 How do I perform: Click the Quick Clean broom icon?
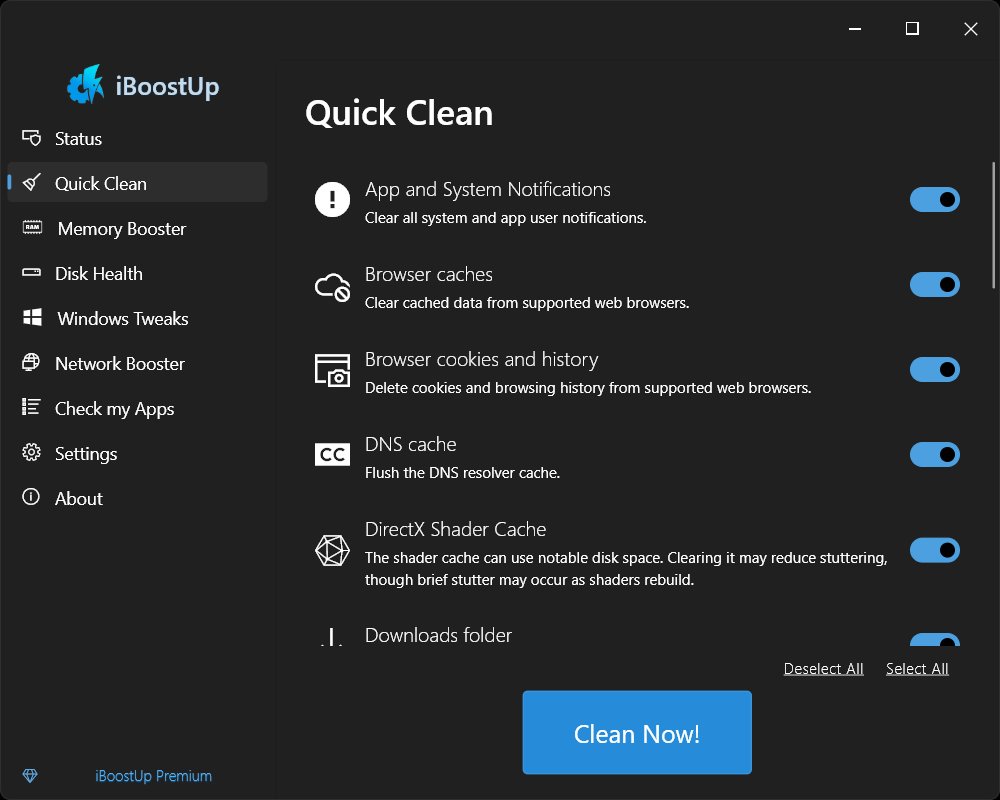pos(31,183)
